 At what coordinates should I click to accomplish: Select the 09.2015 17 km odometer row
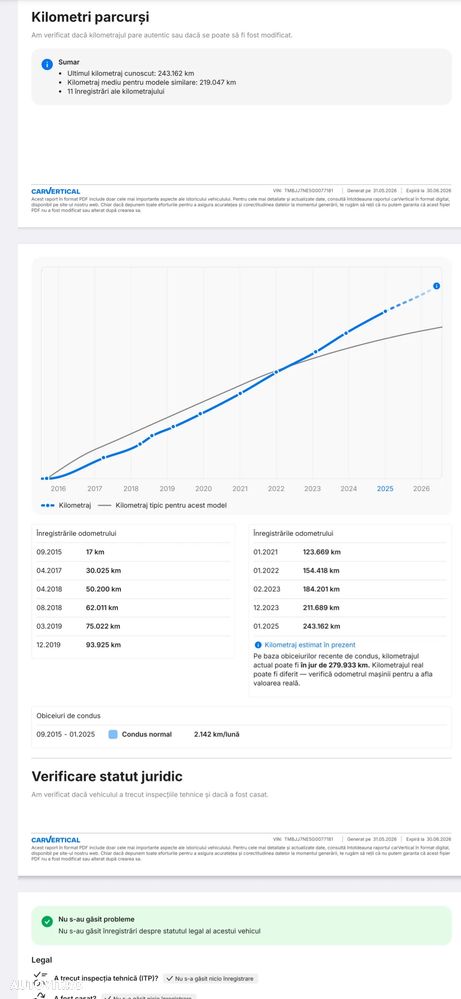point(132,552)
